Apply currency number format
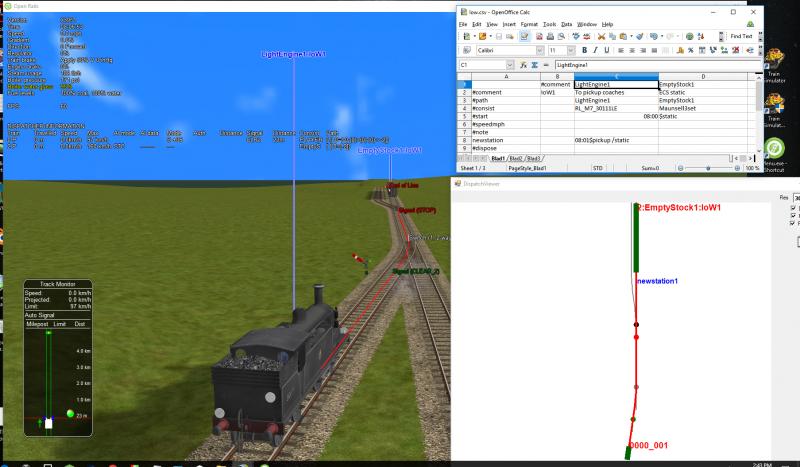Screen dimensions: 800x467 (680, 50)
